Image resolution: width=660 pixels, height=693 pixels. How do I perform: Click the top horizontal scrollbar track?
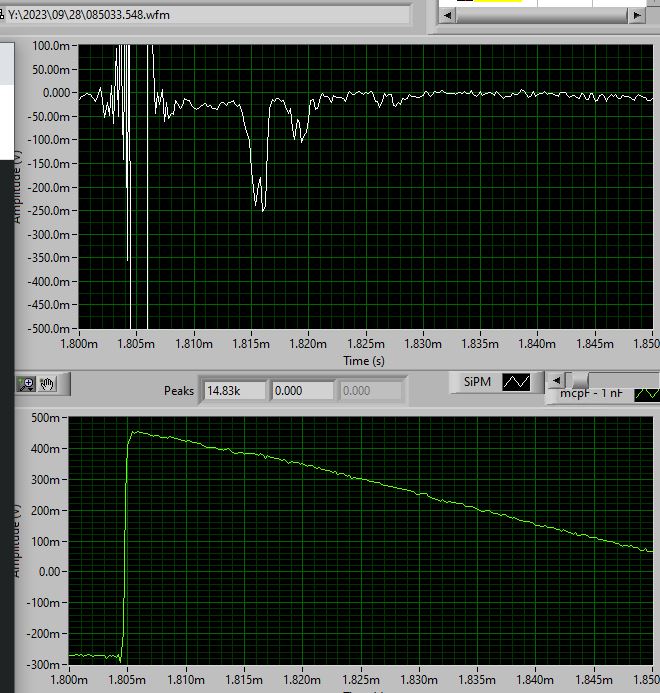(x=542, y=15)
